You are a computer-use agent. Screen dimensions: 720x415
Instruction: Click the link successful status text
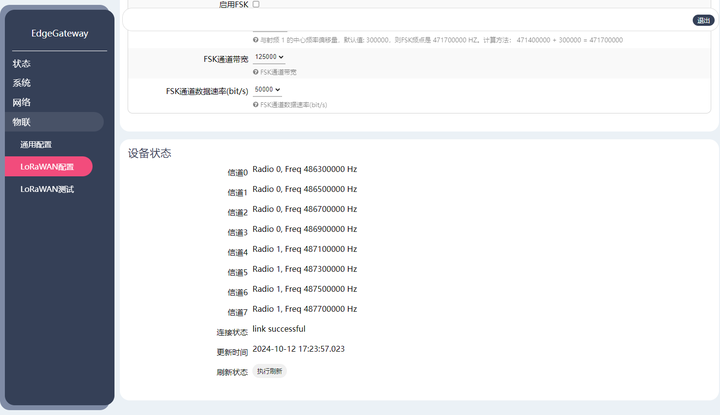pos(279,329)
